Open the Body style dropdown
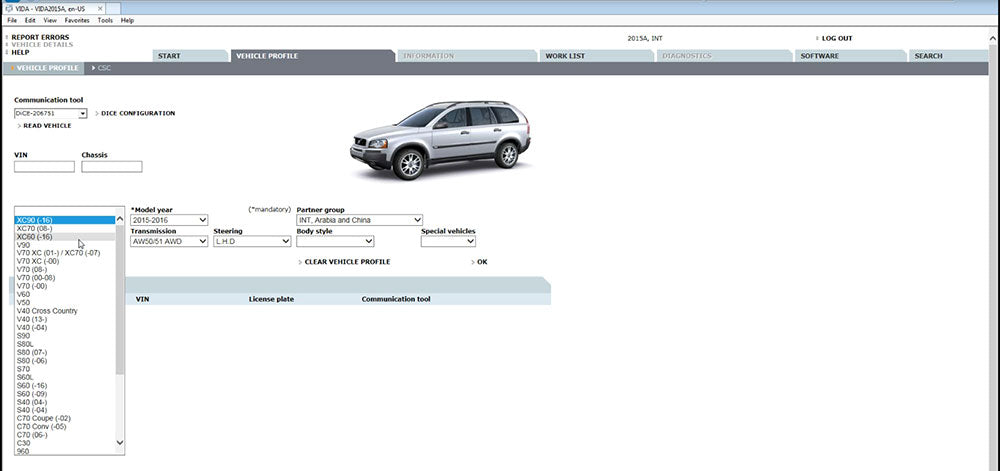This screenshot has height=471, width=1000. point(334,241)
